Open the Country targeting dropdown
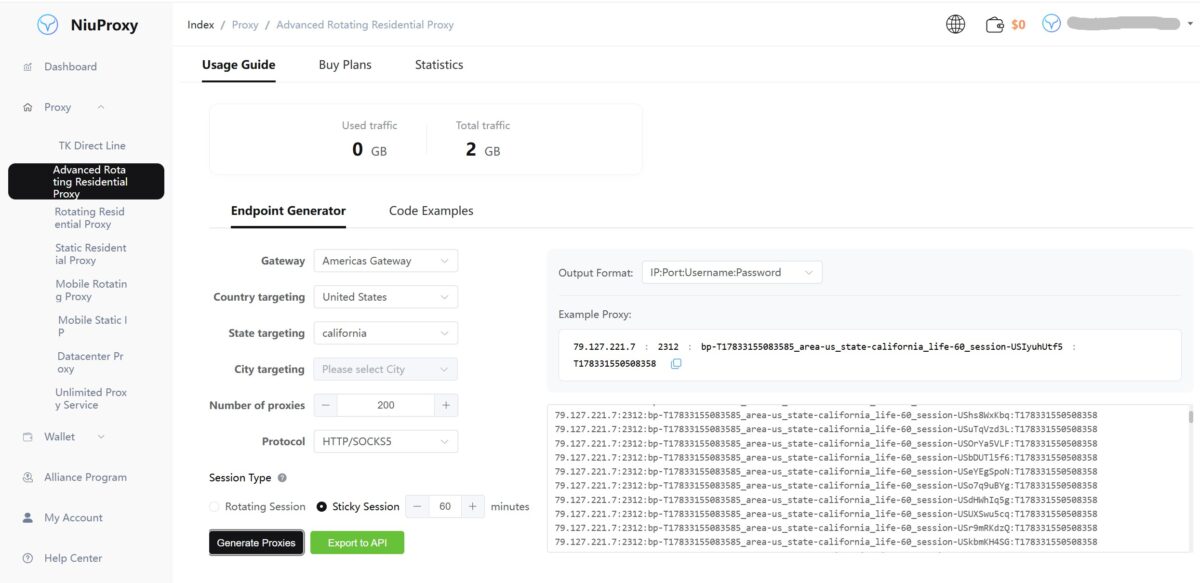This screenshot has height=583, width=1200. 386,297
